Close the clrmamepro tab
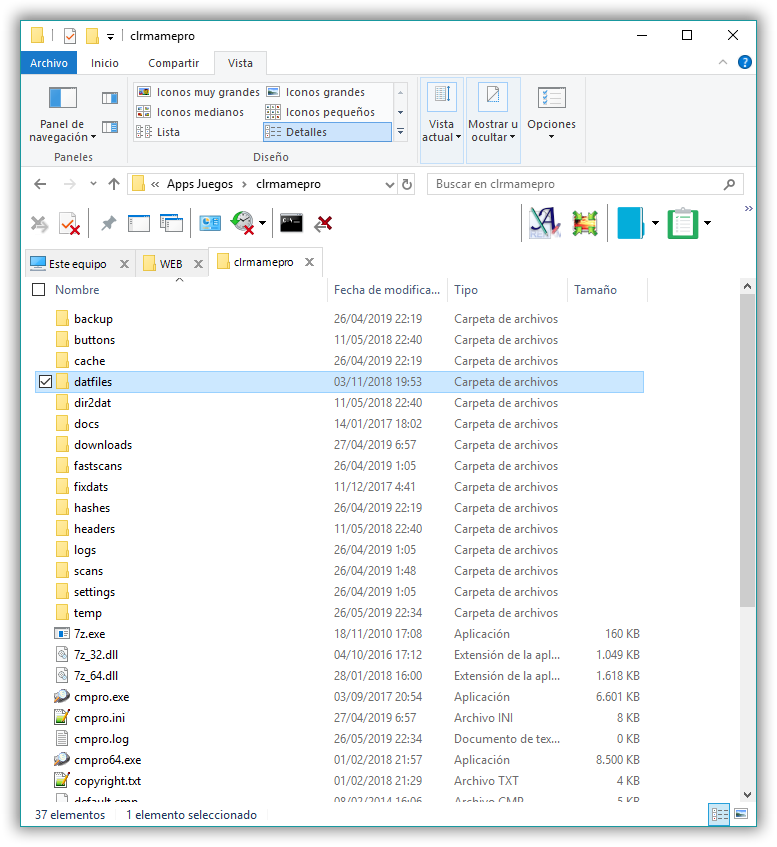 coord(310,262)
